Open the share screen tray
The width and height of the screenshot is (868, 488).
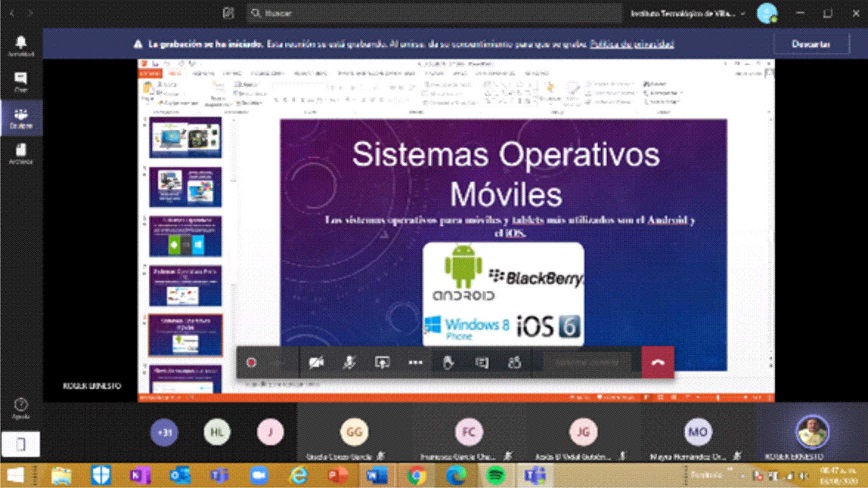pos(382,362)
